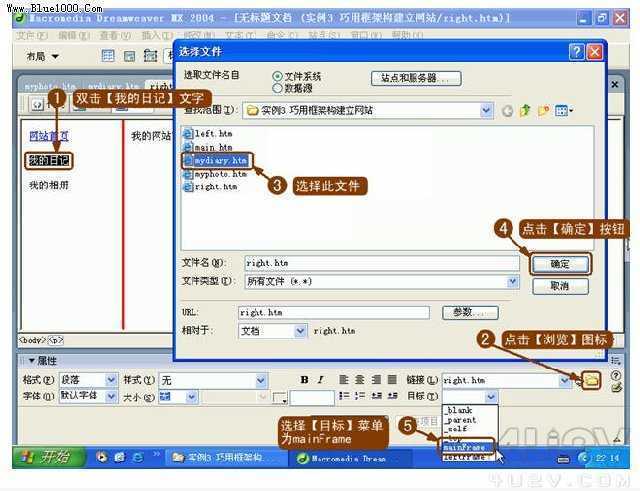The height and width of the screenshot is (491, 640).
Task: Click the code view icon in document toolbar
Action: tap(37, 104)
